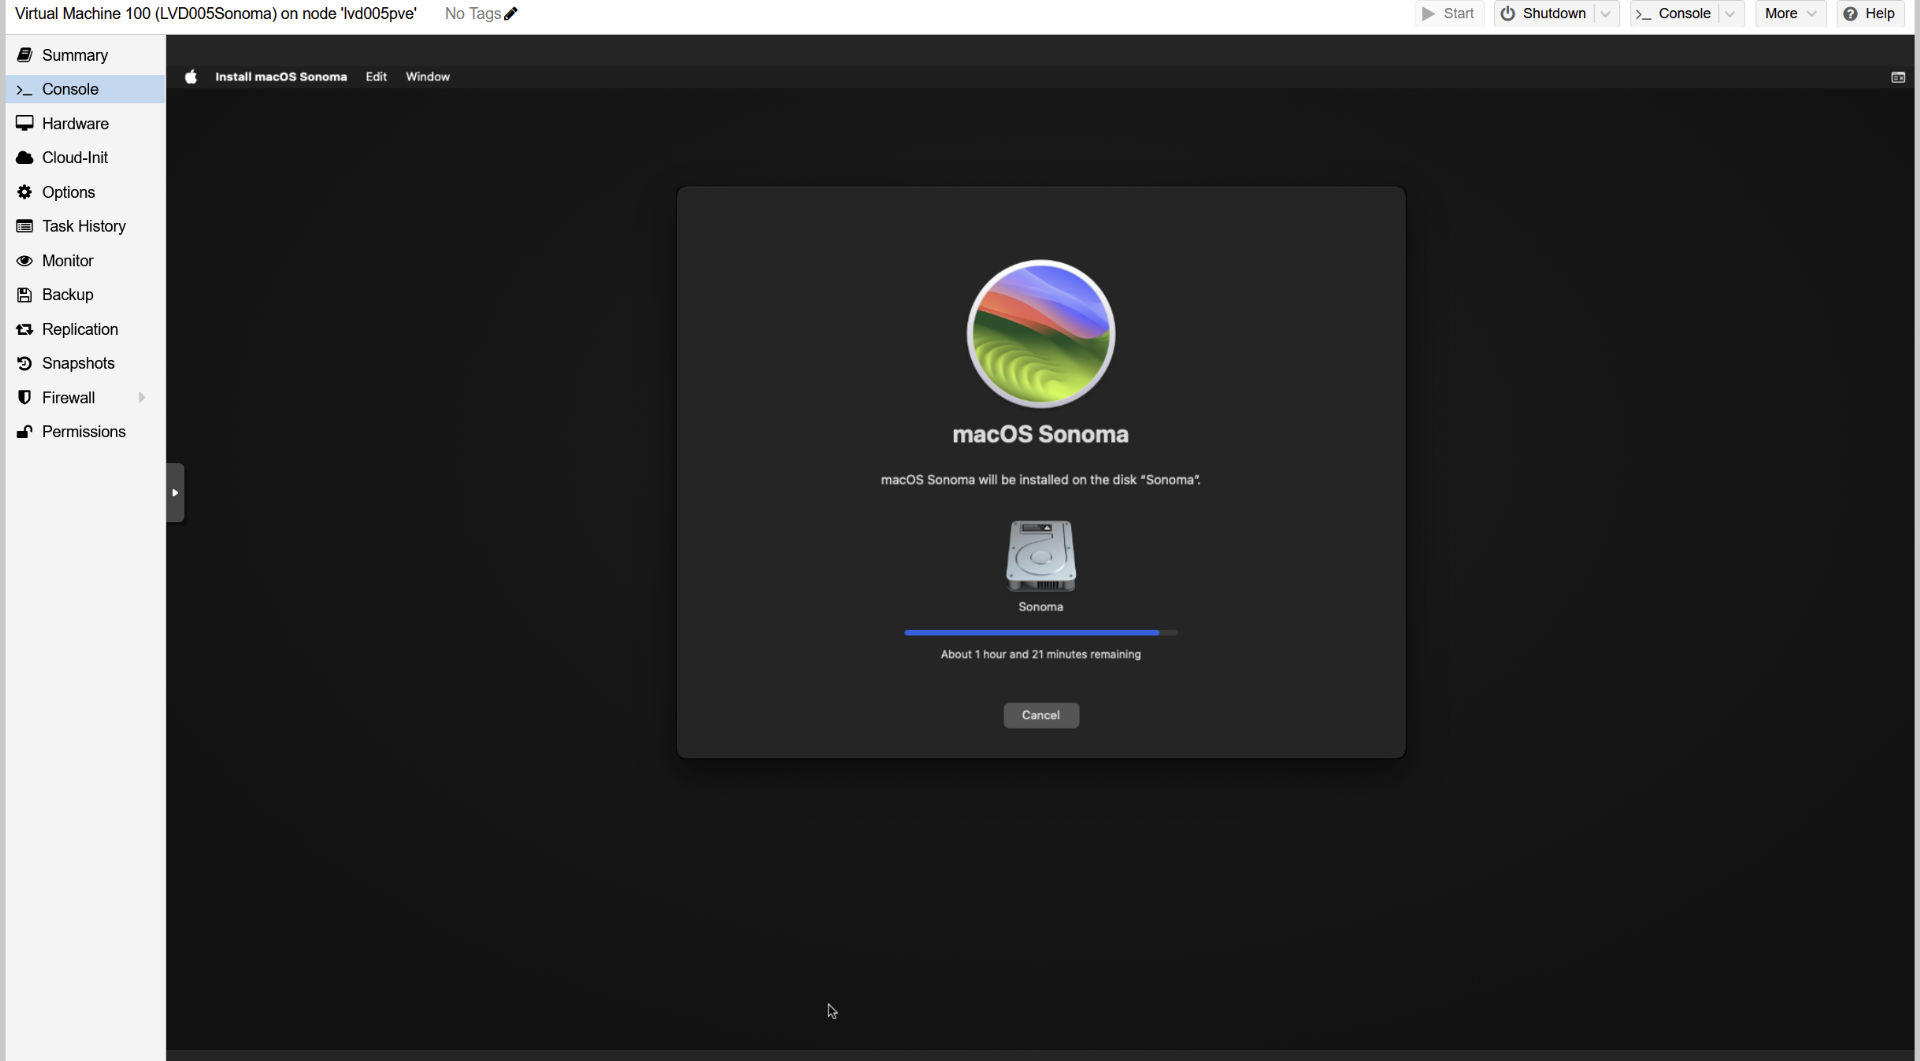Image resolution: width=1920 pixels, height=1061 pixels.
Task: Switch to the Hardware tab
Action: point(85,123)
